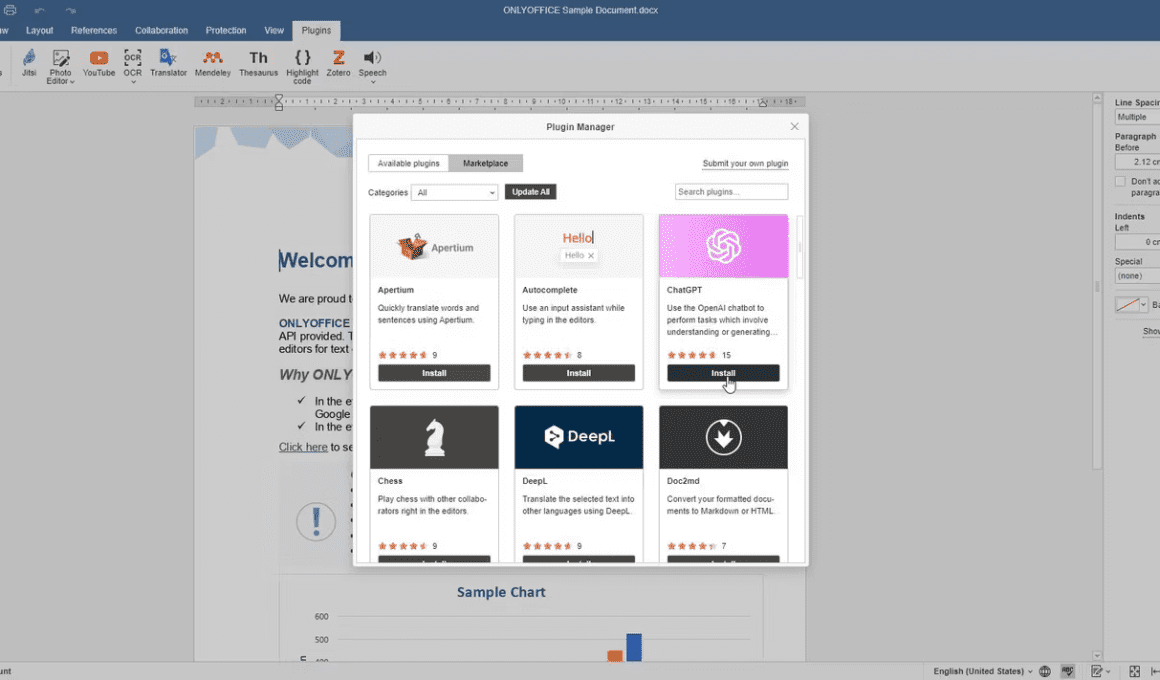
Task: Open the Translator plugin
Action: (x=168, y=63)
